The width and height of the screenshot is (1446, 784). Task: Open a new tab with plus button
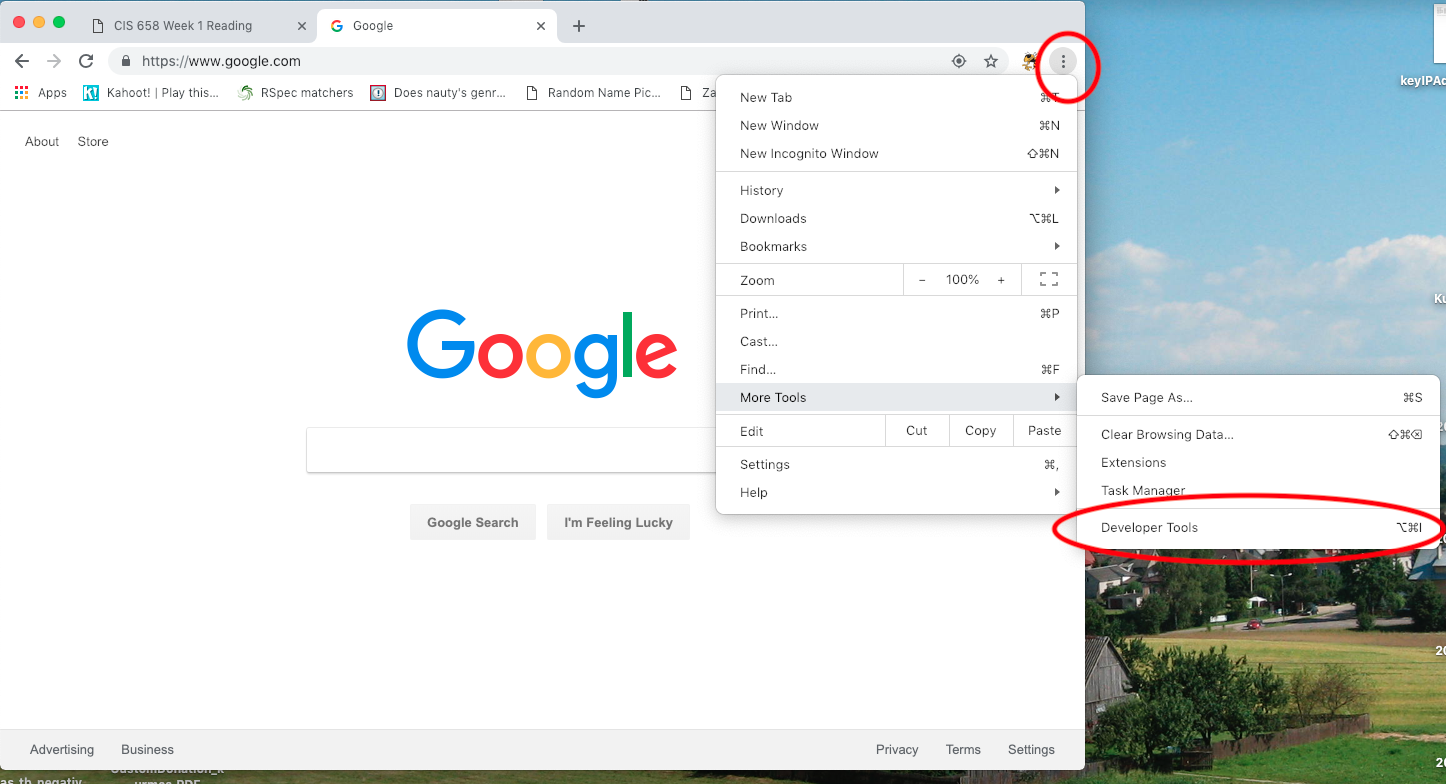(579, 26)
